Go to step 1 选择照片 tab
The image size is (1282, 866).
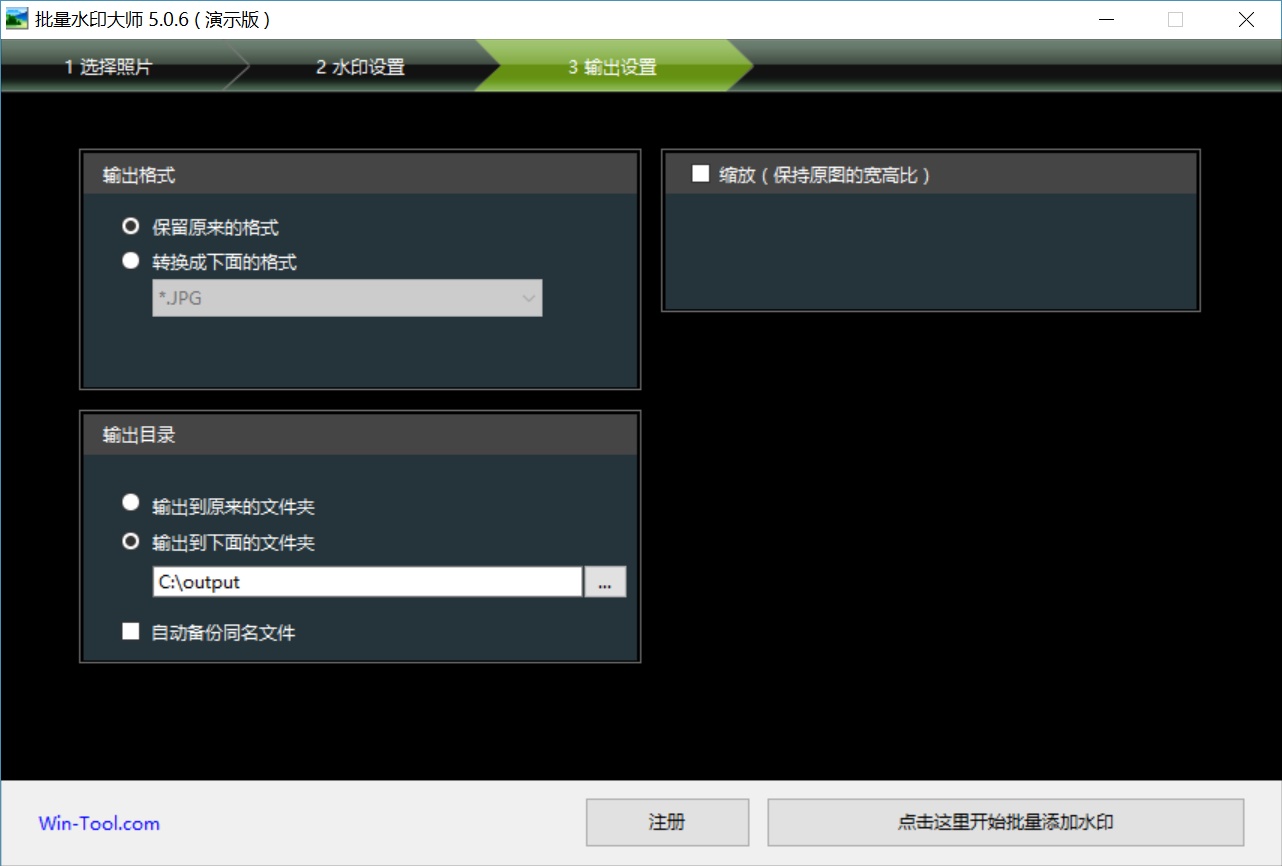click(x=109, y=67)
